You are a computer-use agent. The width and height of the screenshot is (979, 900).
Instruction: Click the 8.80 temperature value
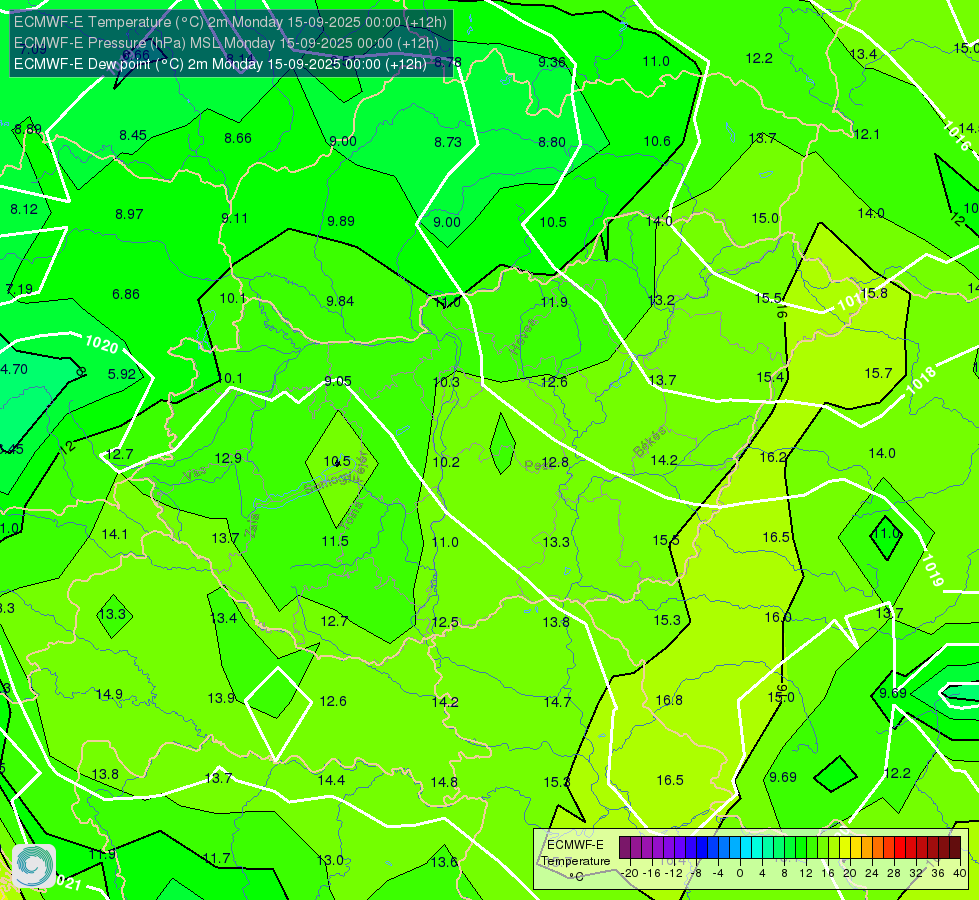[x=552, y=142]
